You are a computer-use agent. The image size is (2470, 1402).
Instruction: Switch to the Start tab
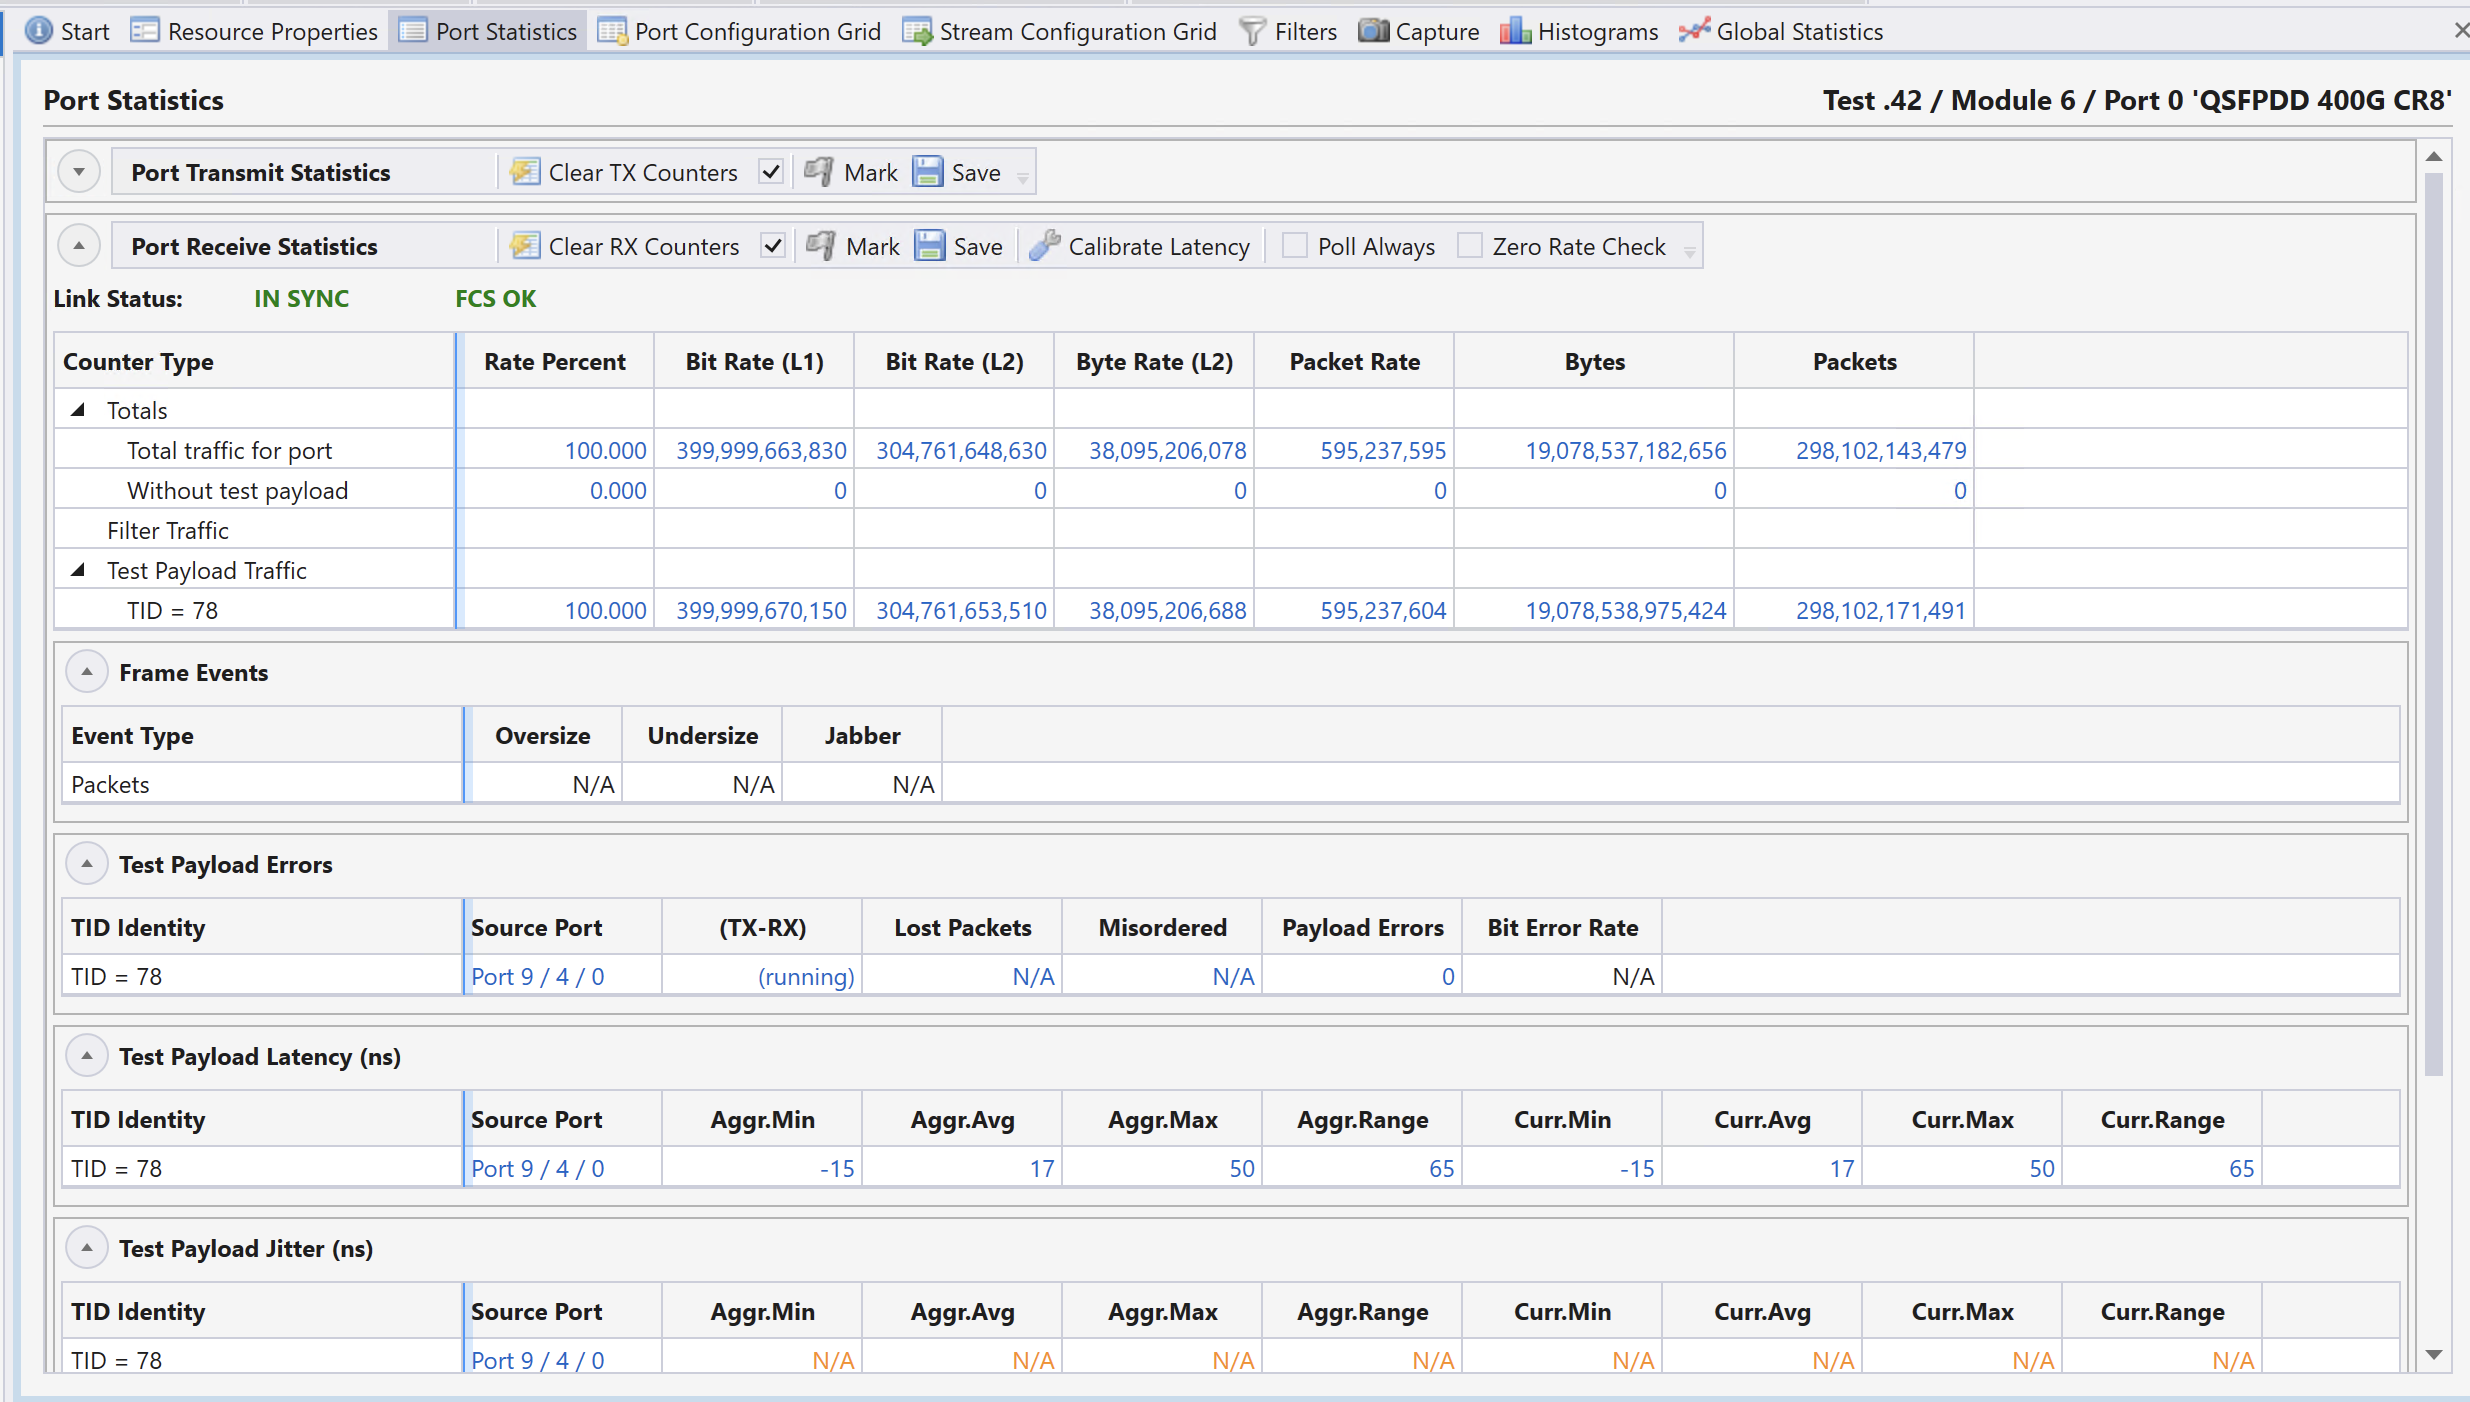coord(67,31)
